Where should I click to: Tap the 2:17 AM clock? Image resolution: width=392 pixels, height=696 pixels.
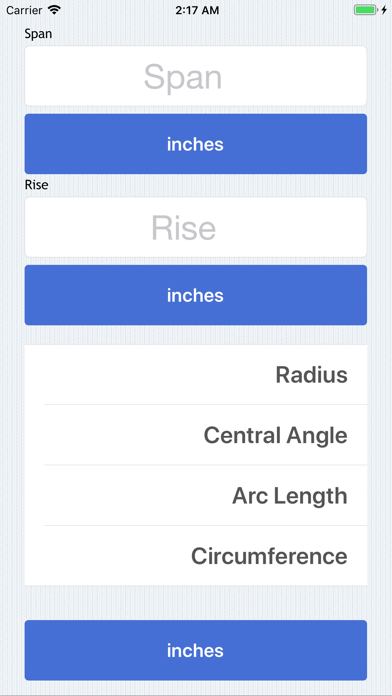197,10
